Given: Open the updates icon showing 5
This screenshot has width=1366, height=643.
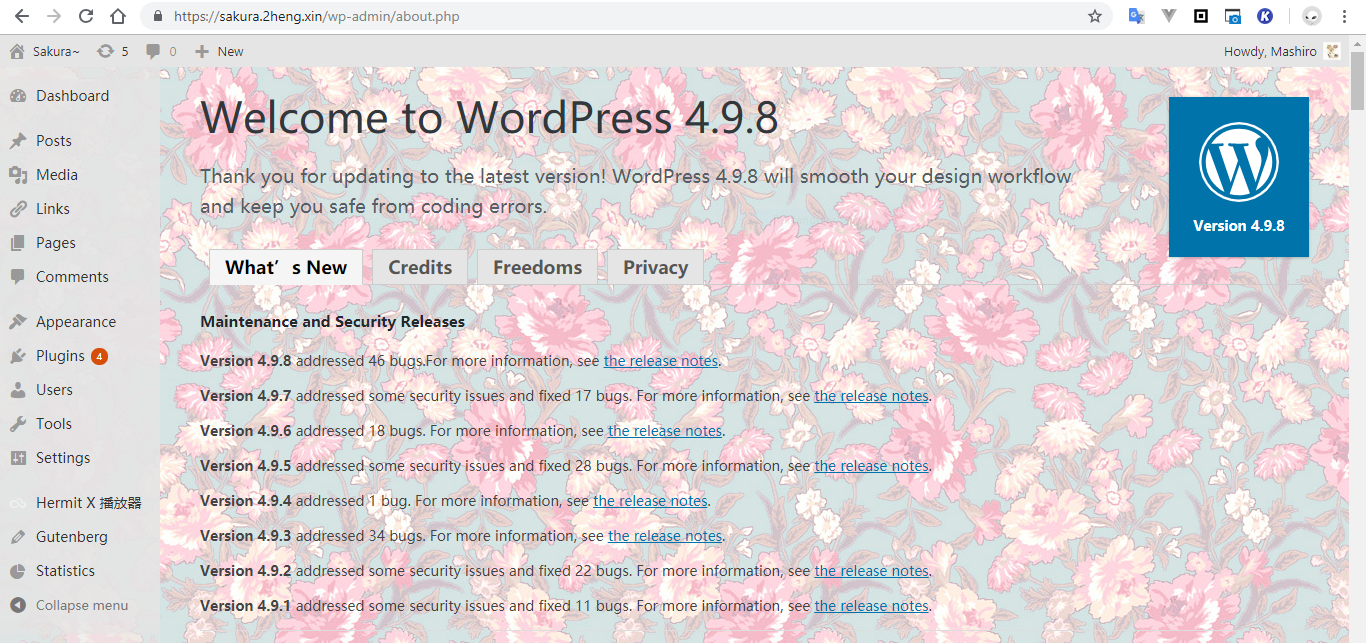Looking at the screenshot, I should 105,51.
